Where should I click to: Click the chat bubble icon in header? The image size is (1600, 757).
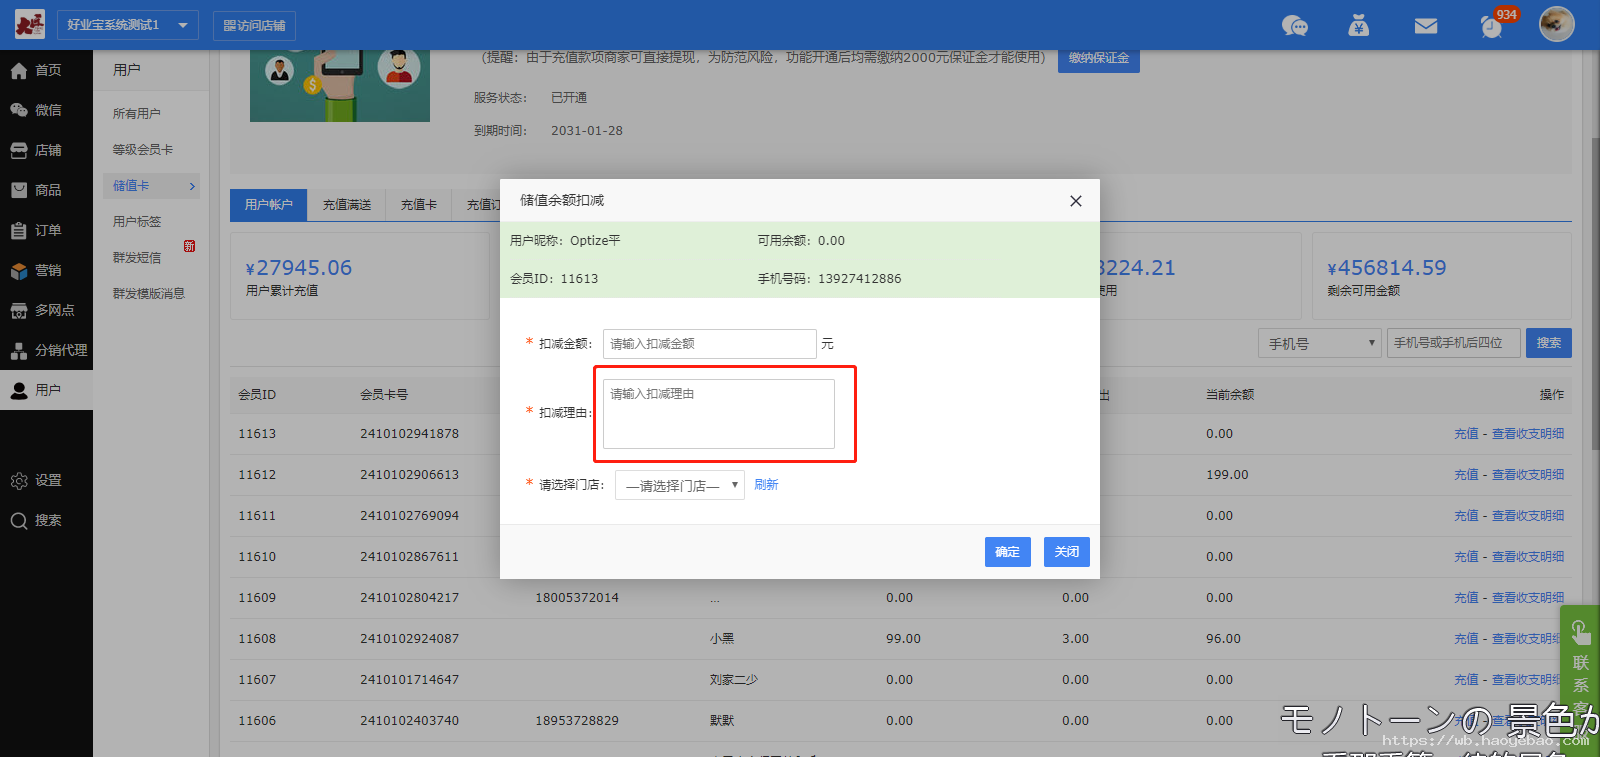point(1295,26)
